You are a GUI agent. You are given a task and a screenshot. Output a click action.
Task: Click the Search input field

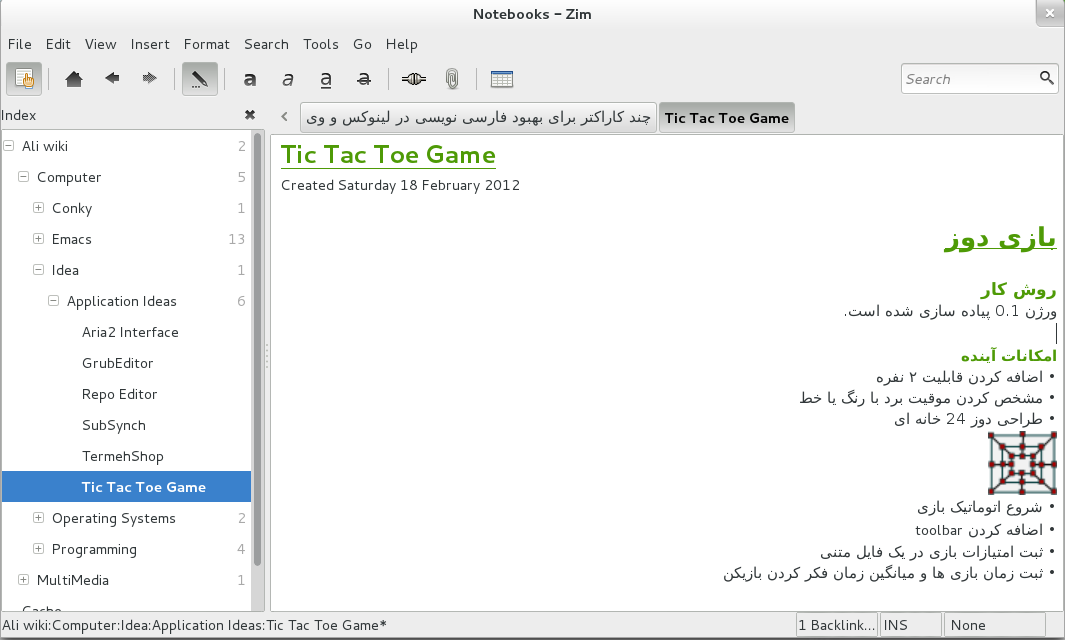click(x=968, y=79)
